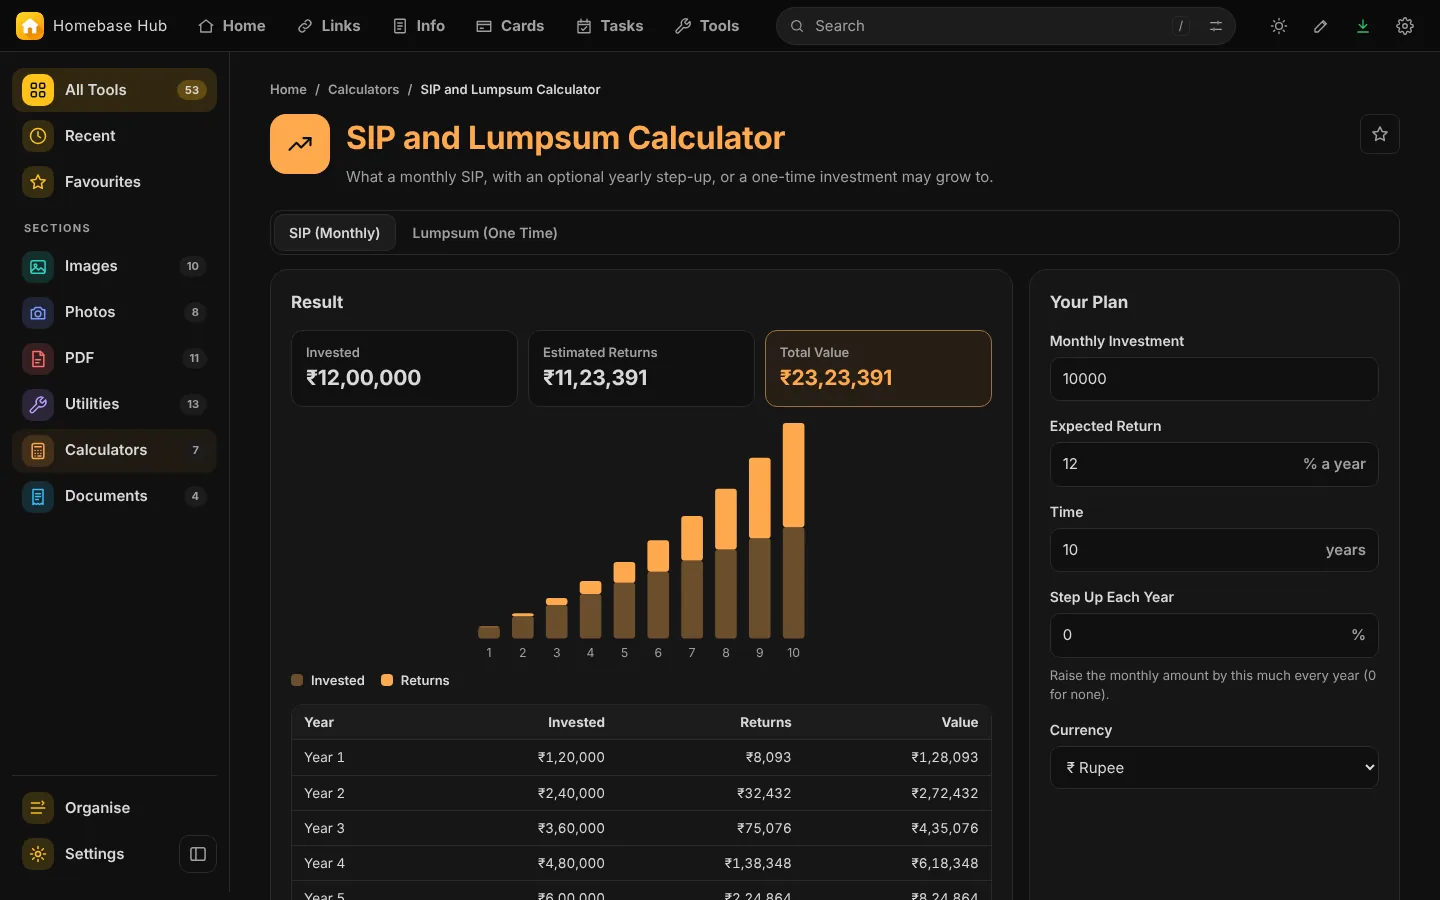Click the All Tools grid icon
The width and height of the screenshot is (1440, 900).
(38, 90)
